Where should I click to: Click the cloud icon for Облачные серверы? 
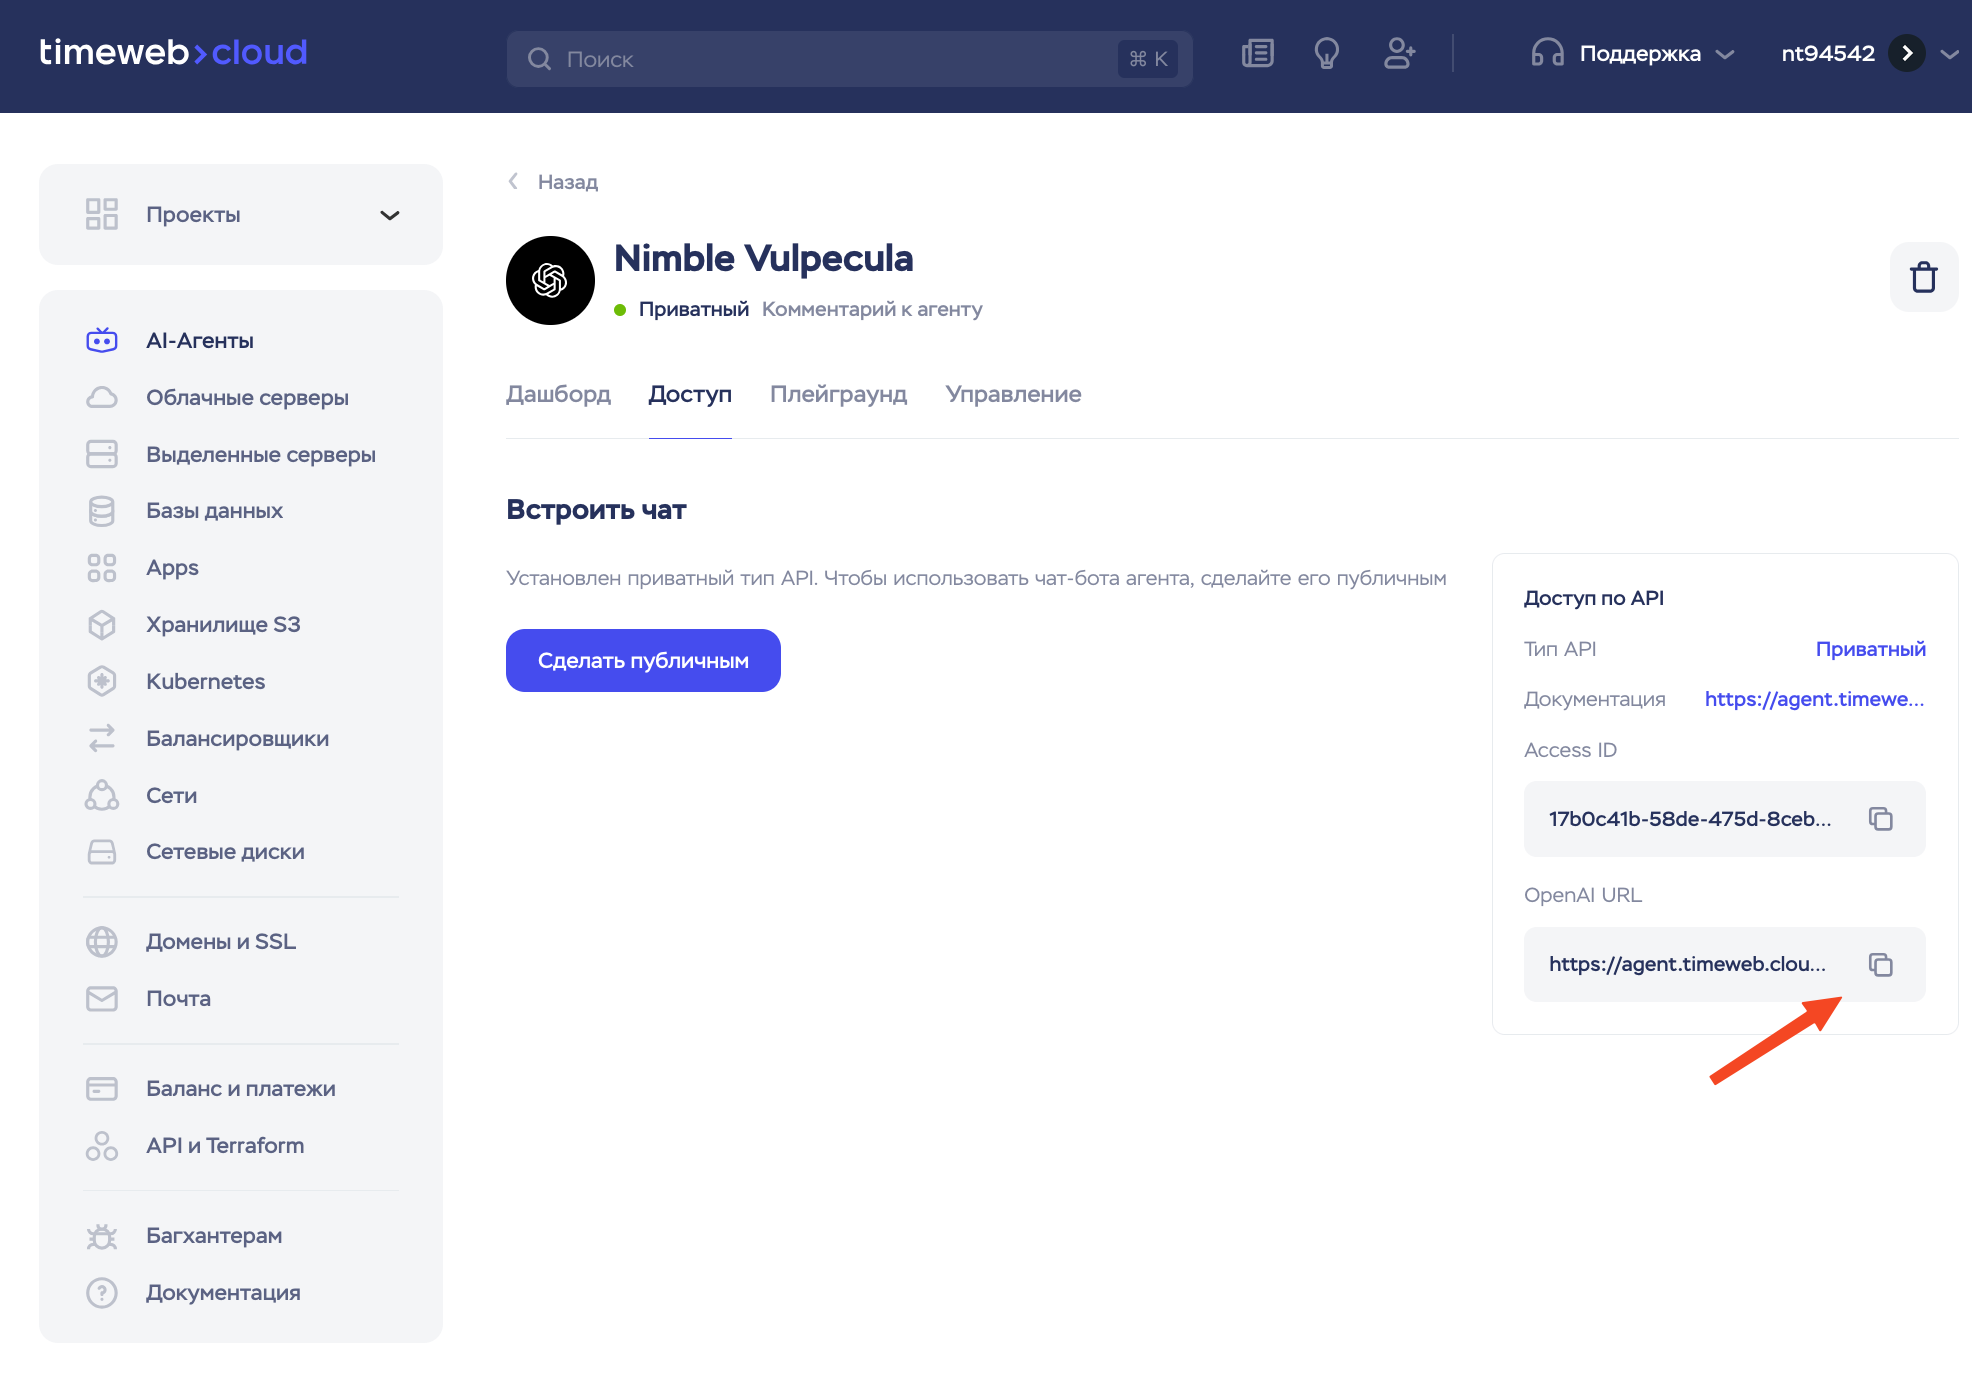tap(102, 397)
